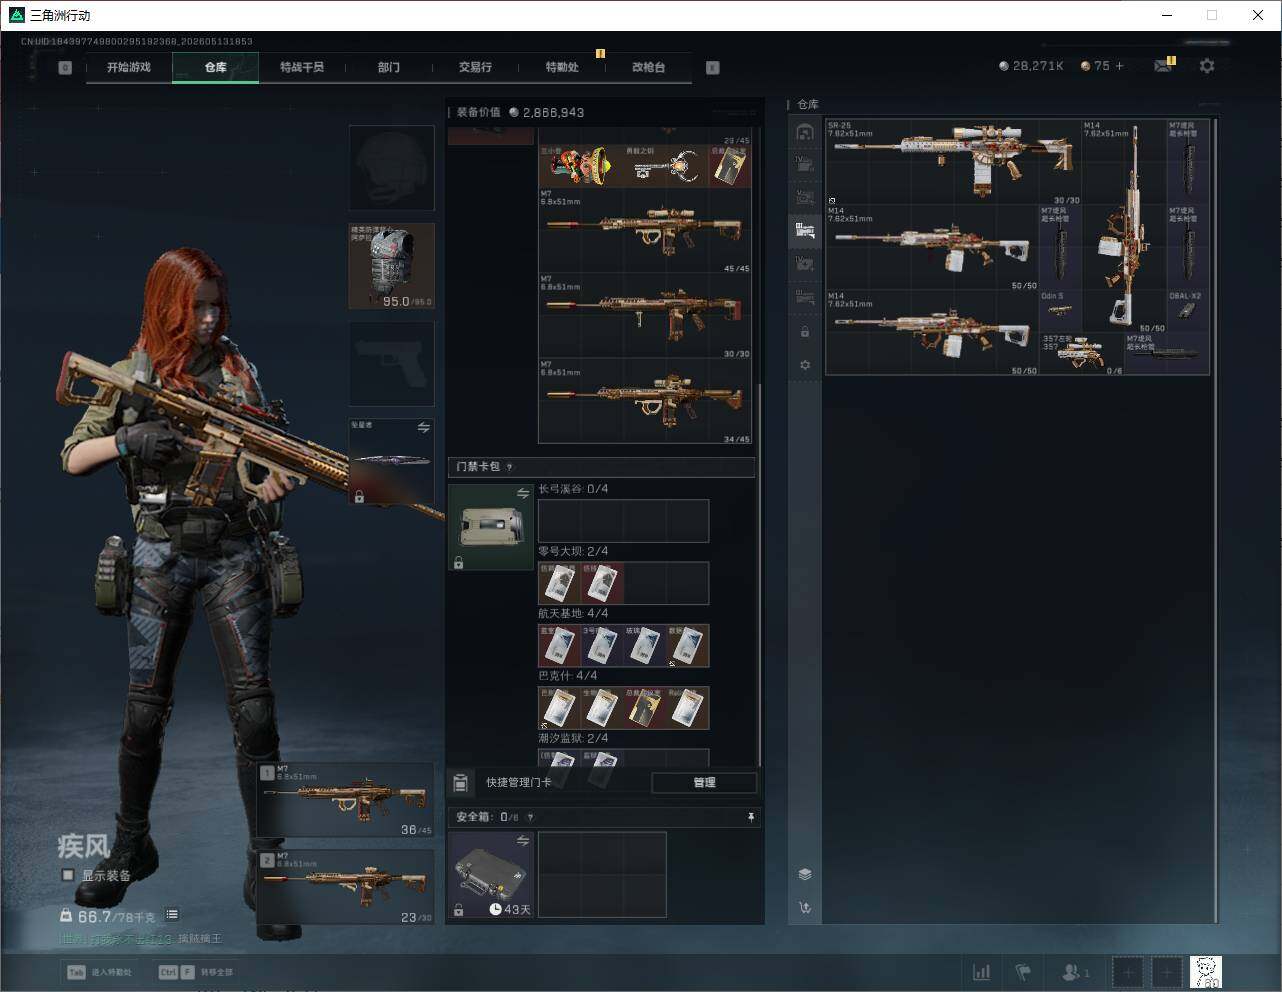
Task: Click the sort stash icon below the stack icon
Action: [x=805, y=908]
